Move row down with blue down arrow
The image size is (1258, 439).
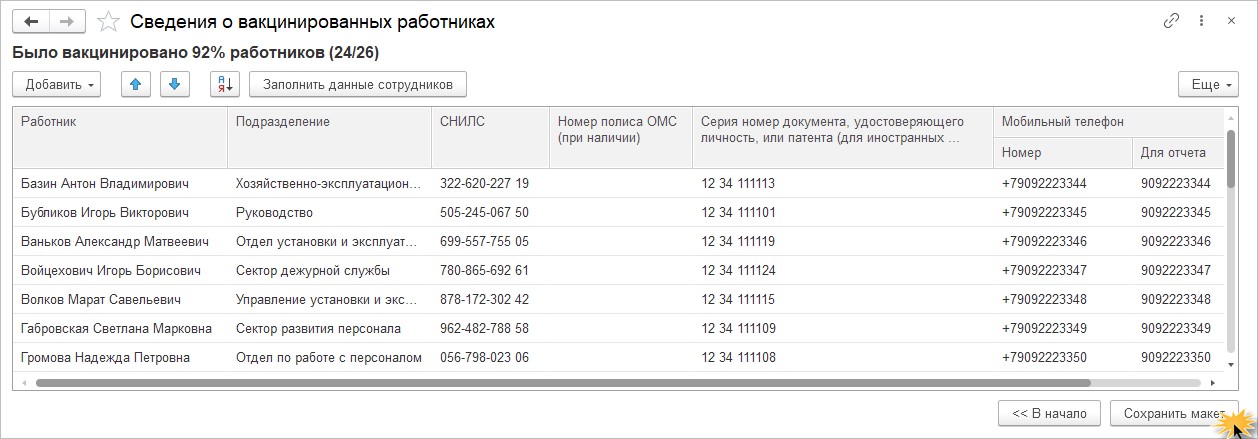174,84
